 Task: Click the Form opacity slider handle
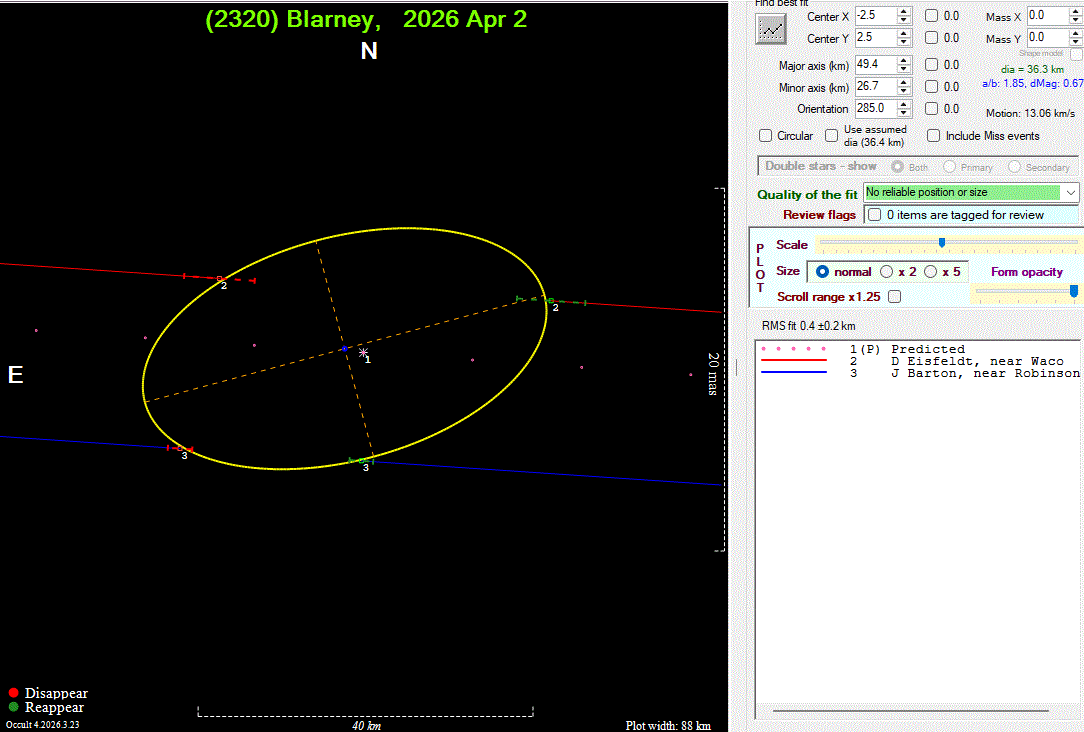[1074, 291]
